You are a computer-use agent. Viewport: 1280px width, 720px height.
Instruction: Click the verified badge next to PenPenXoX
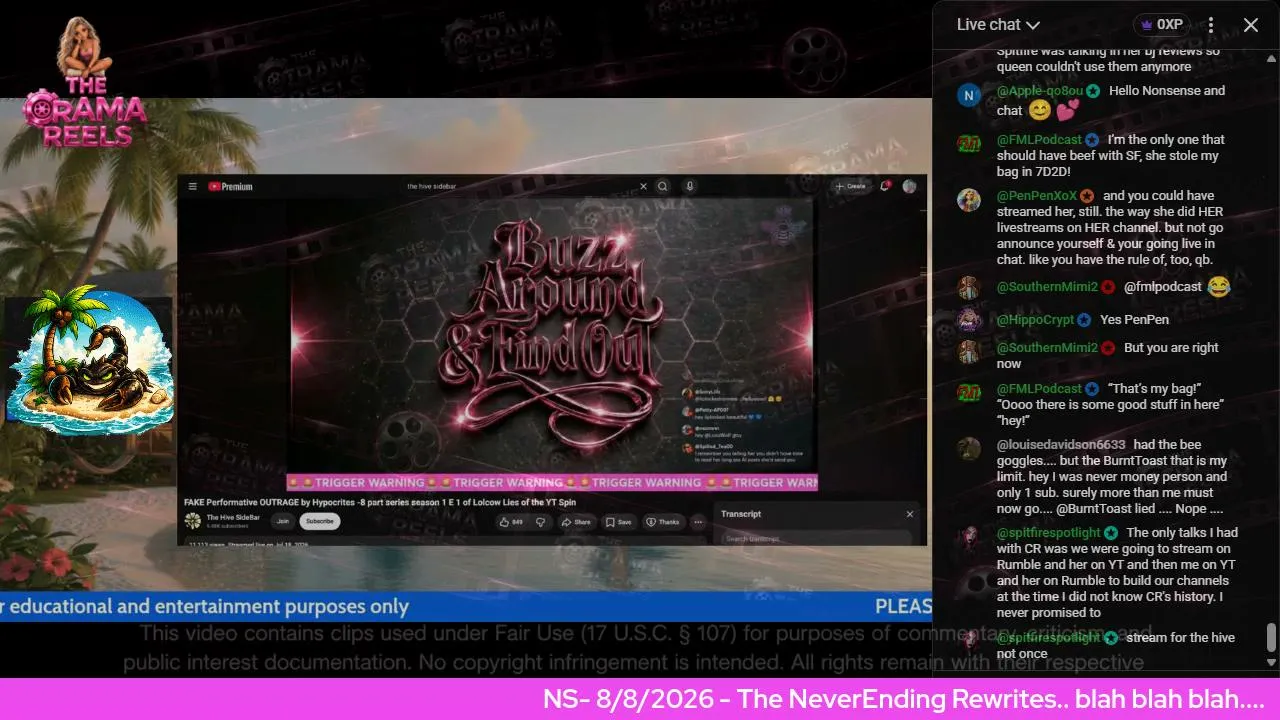(x=1087, y=196)
